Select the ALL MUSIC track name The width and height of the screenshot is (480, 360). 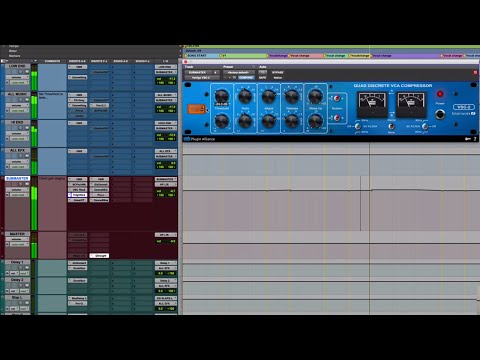17,94
